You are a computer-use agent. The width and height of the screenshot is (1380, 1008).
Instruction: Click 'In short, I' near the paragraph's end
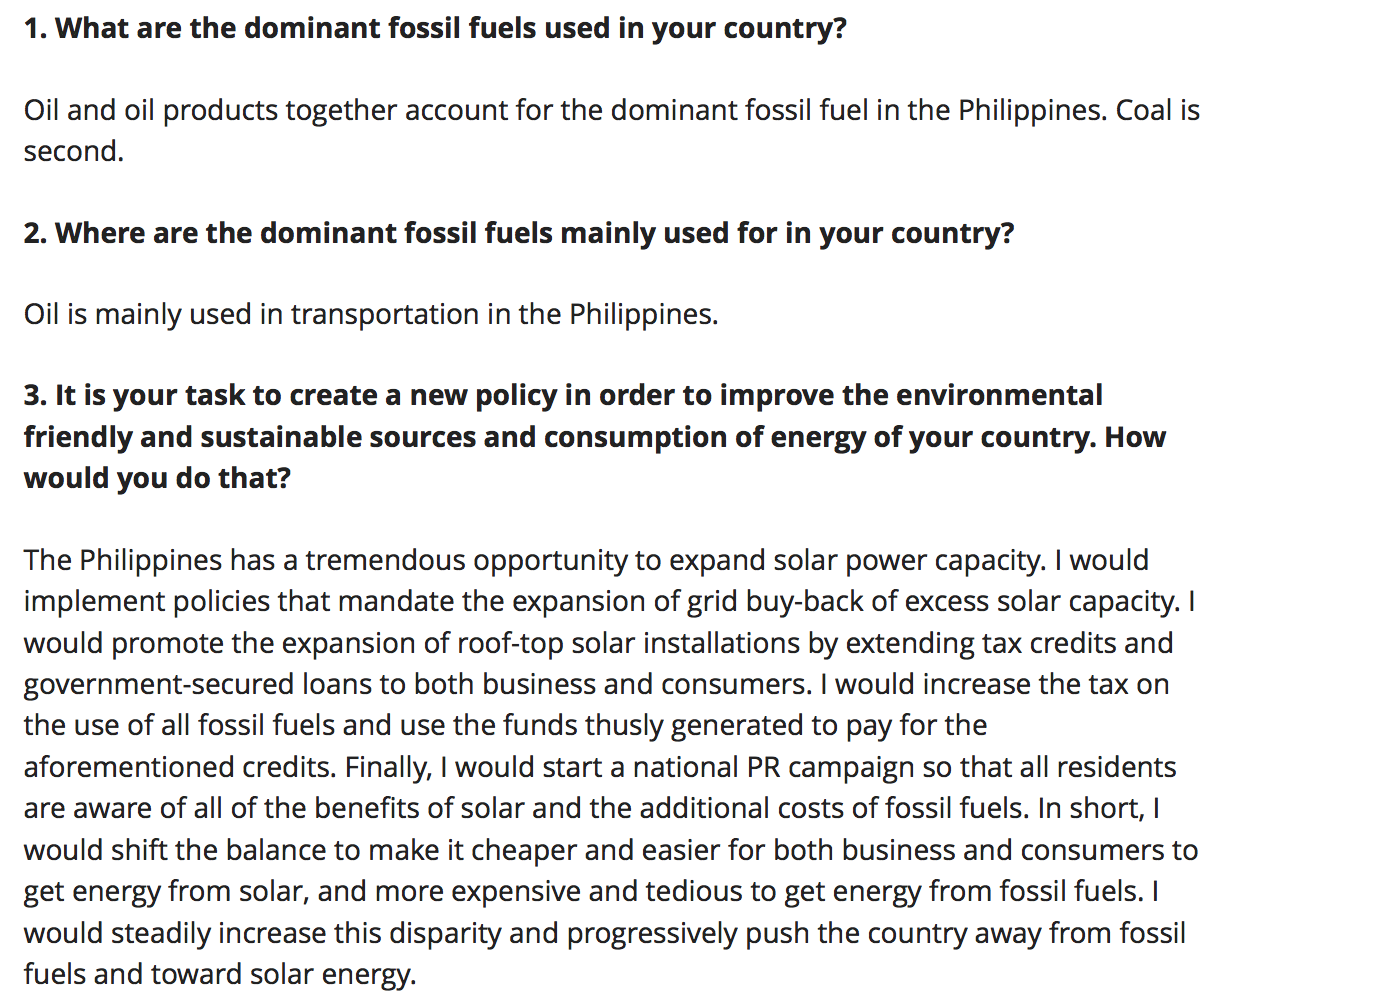pyautogui.click(x=1099, y=808)
